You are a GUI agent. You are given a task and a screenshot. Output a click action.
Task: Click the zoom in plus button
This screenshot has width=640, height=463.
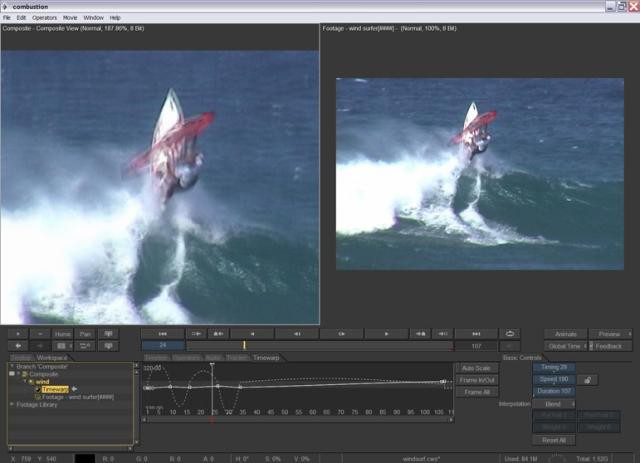click(x=18, y=333)
